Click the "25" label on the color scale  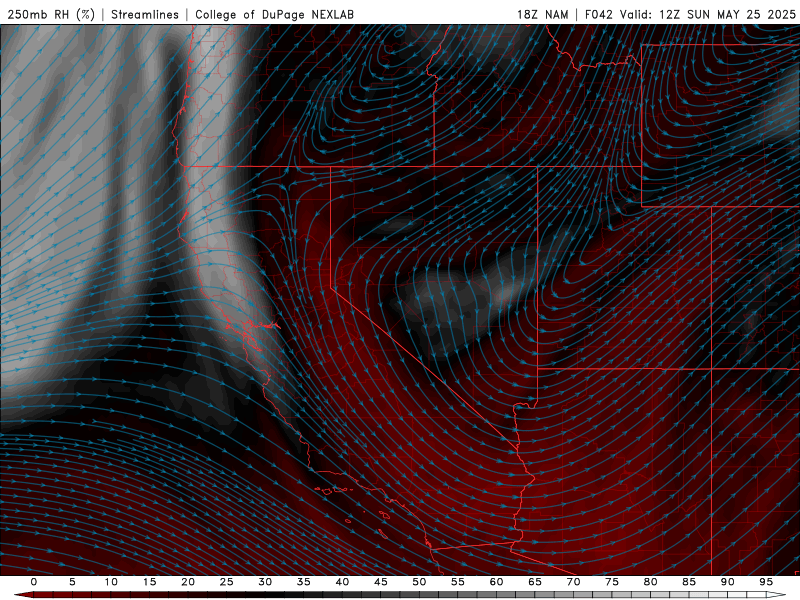tap(227, 582)
